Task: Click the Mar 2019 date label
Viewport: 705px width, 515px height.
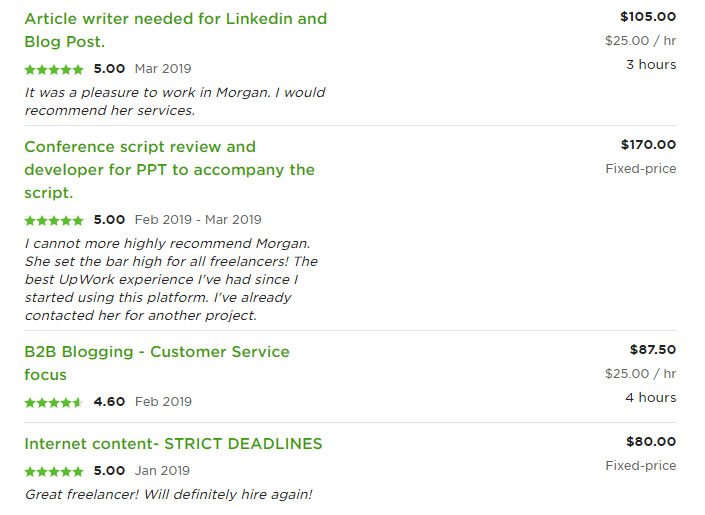Action: click(x=163, y=69)
